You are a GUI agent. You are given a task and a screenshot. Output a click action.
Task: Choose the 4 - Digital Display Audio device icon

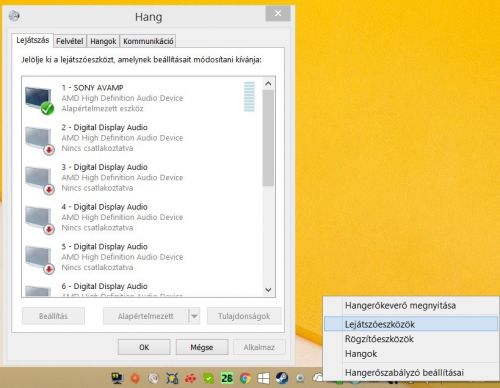tap(39, 220)
